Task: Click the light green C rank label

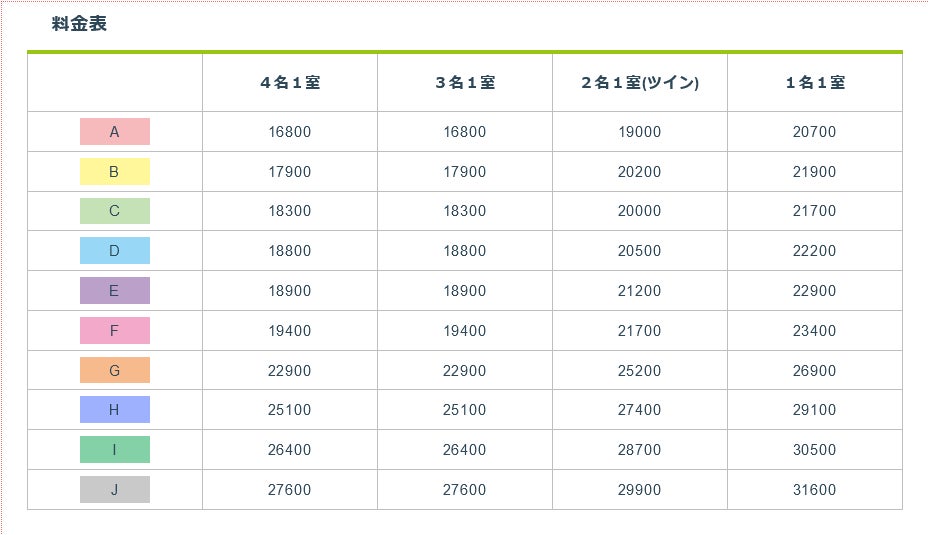Action: click(x=114, y=211)
